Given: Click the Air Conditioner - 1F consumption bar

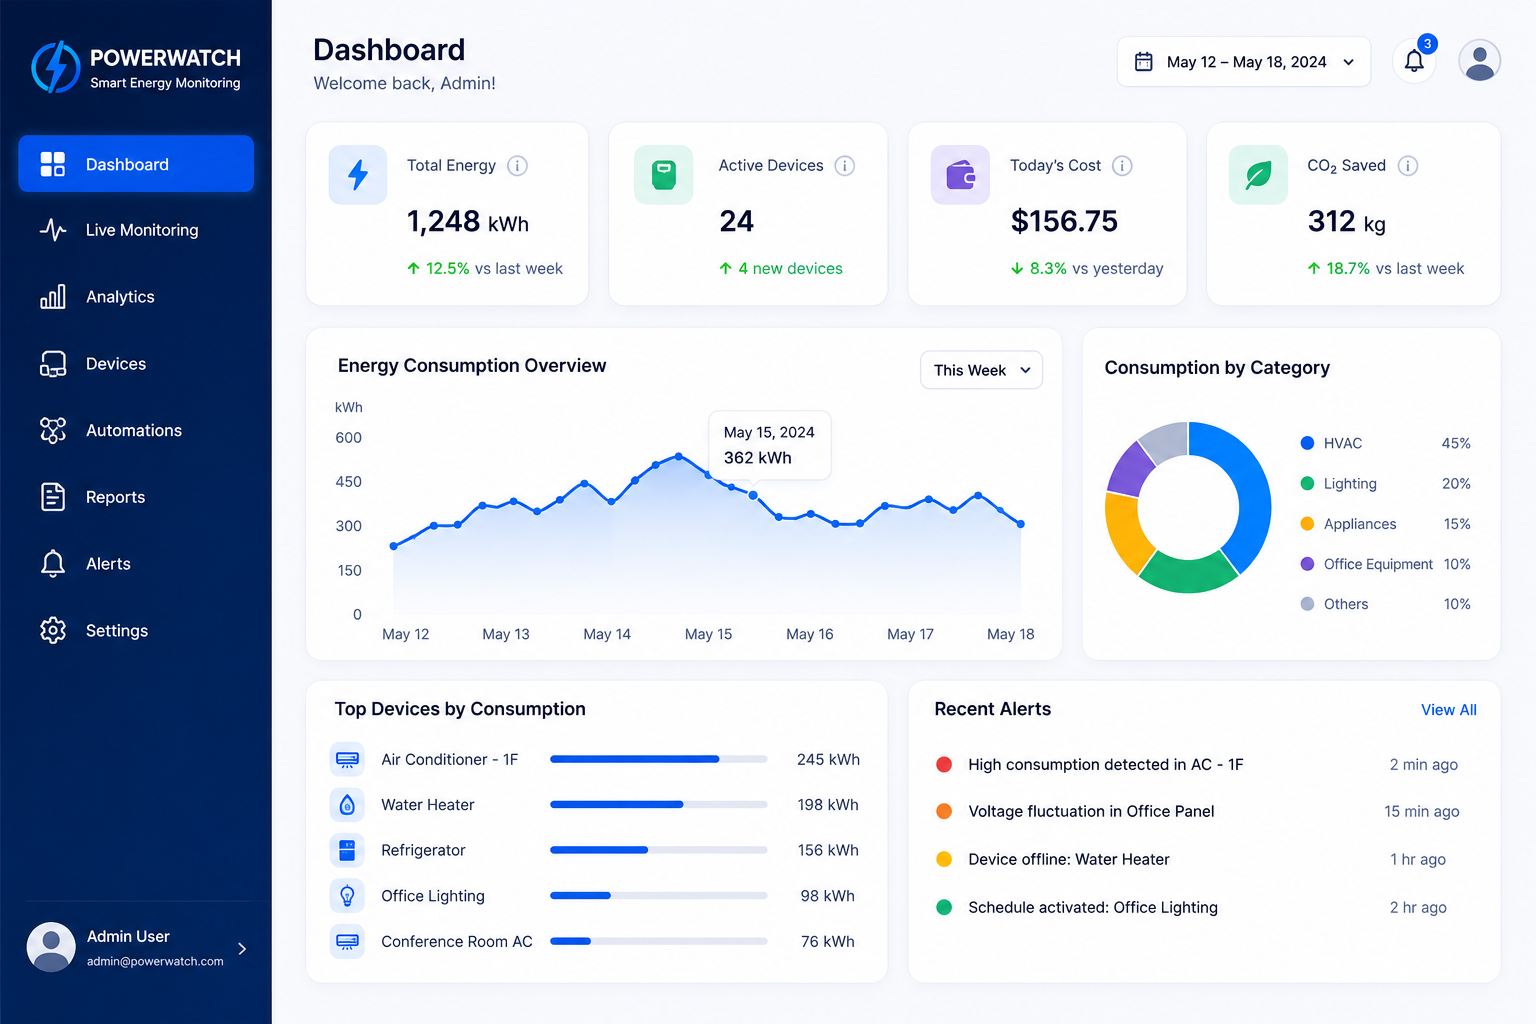Looking at the screenshot, I should (659, 760).
